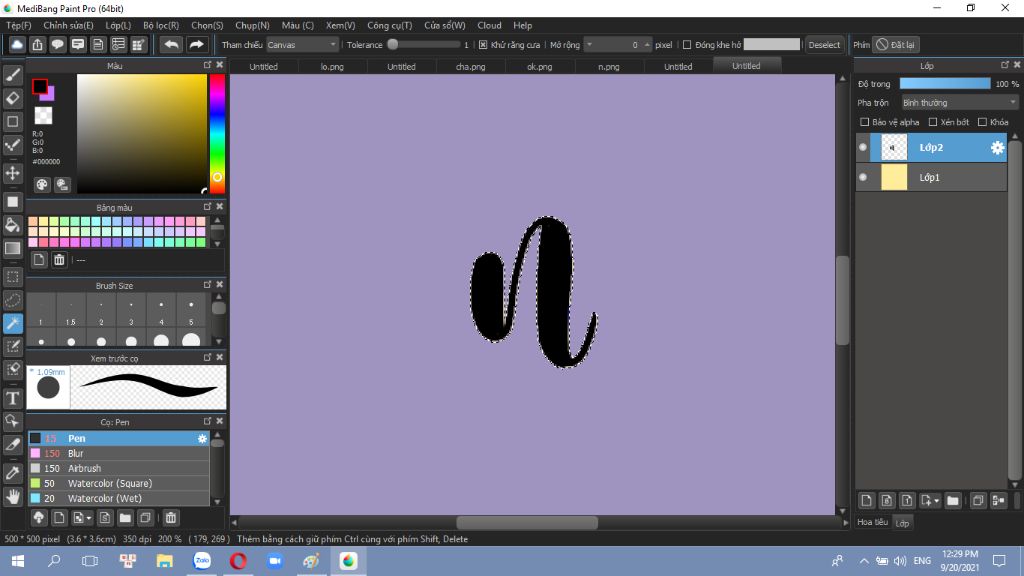Click the Deselect button
The height and width of the screenshot is (576, 1024).
tap(824, 45)
